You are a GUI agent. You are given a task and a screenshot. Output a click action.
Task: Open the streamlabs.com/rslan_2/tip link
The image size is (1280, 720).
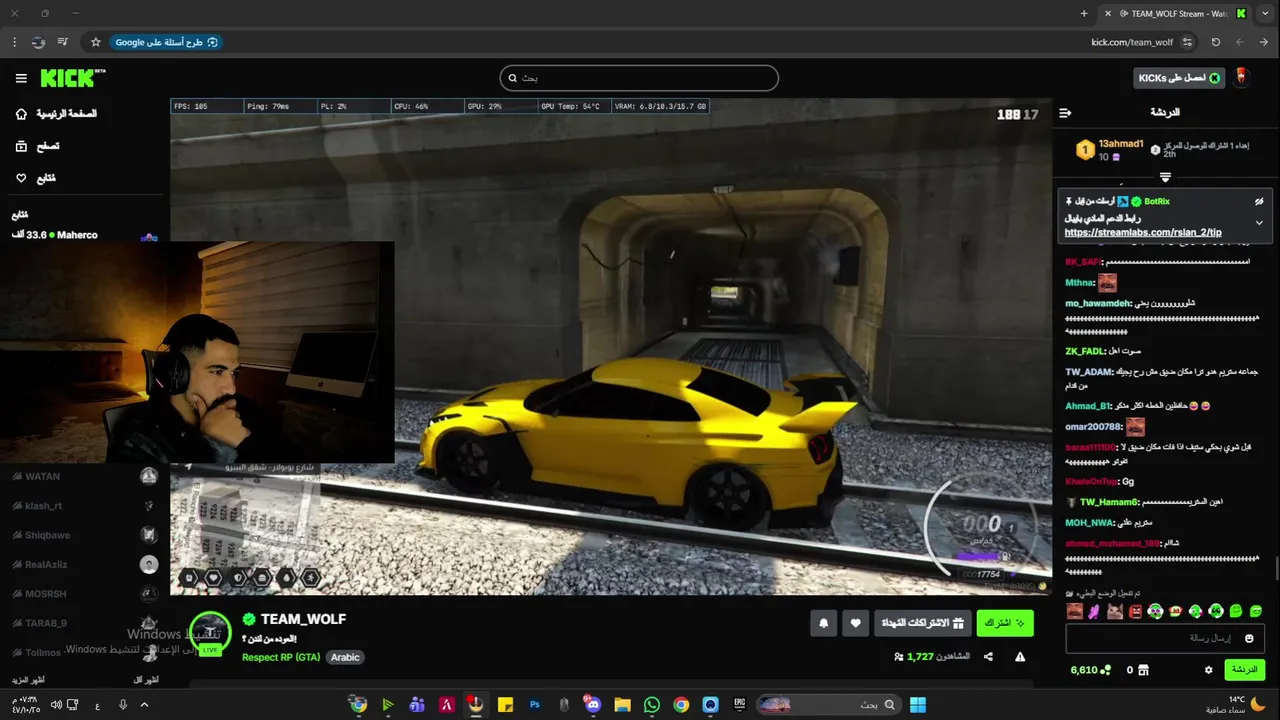(x=1143, y=232)
